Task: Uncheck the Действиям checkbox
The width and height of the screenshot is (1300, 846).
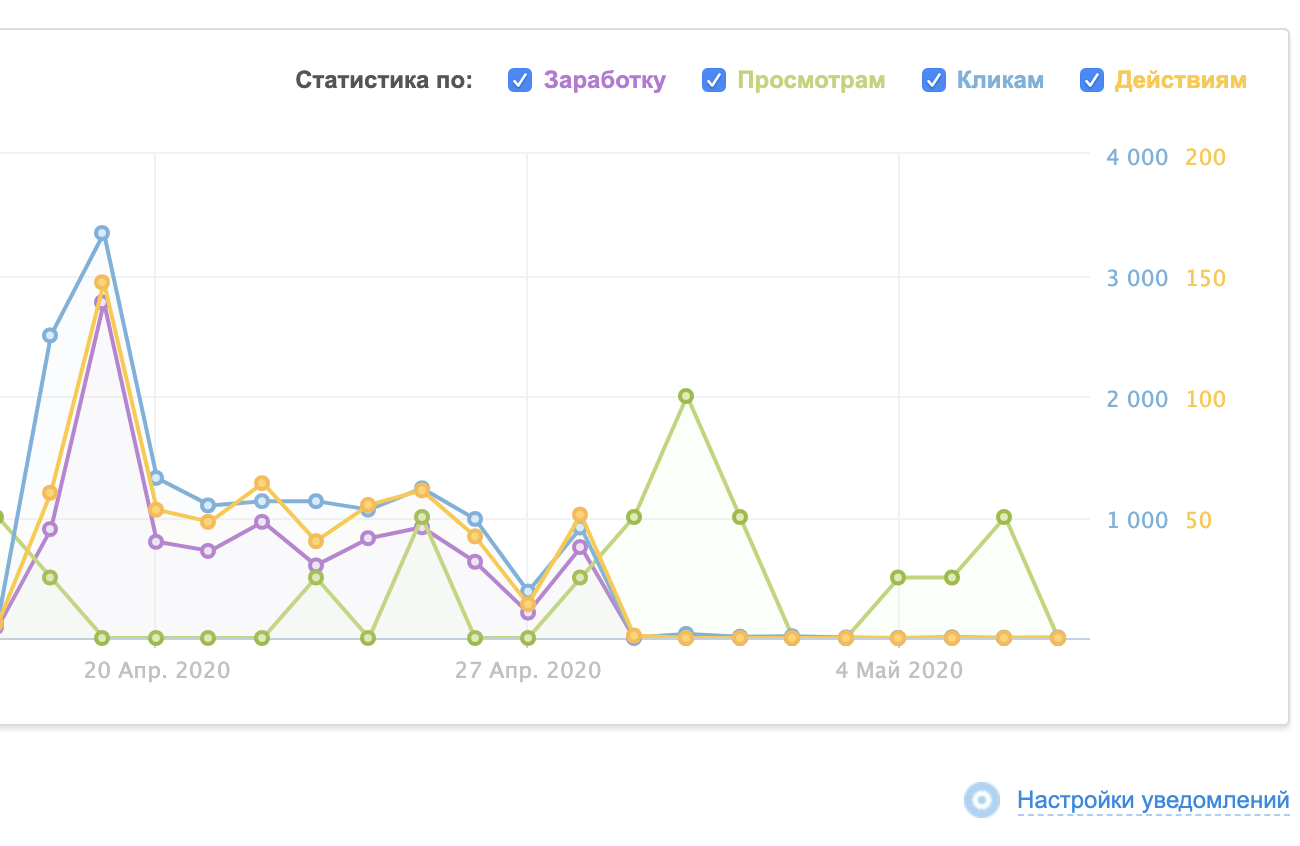Action: click(x=1092, y=80)
